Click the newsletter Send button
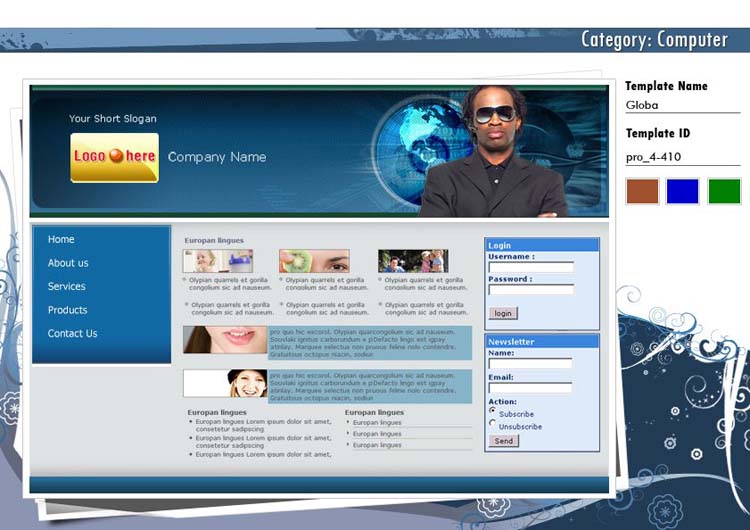The height and width of the screenshot is (530, 750). tap(503, 441)
